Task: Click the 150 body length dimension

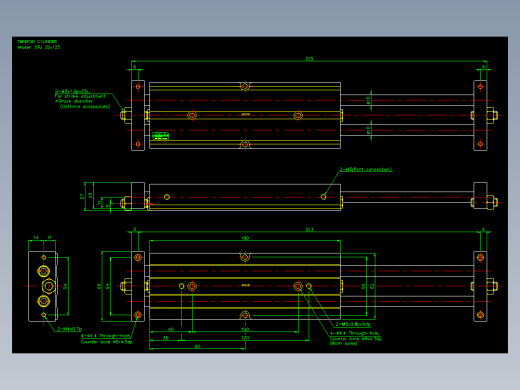Action: tap(245, 238)
